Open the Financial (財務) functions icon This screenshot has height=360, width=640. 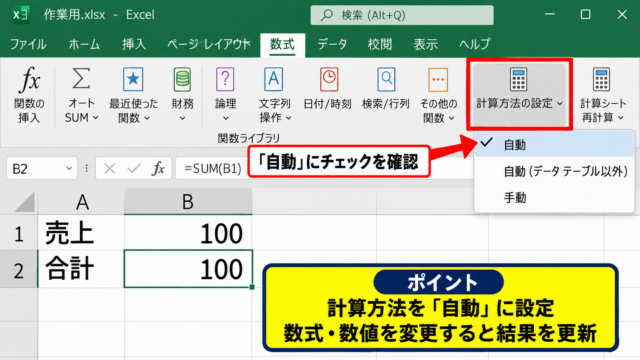[182, 79]
